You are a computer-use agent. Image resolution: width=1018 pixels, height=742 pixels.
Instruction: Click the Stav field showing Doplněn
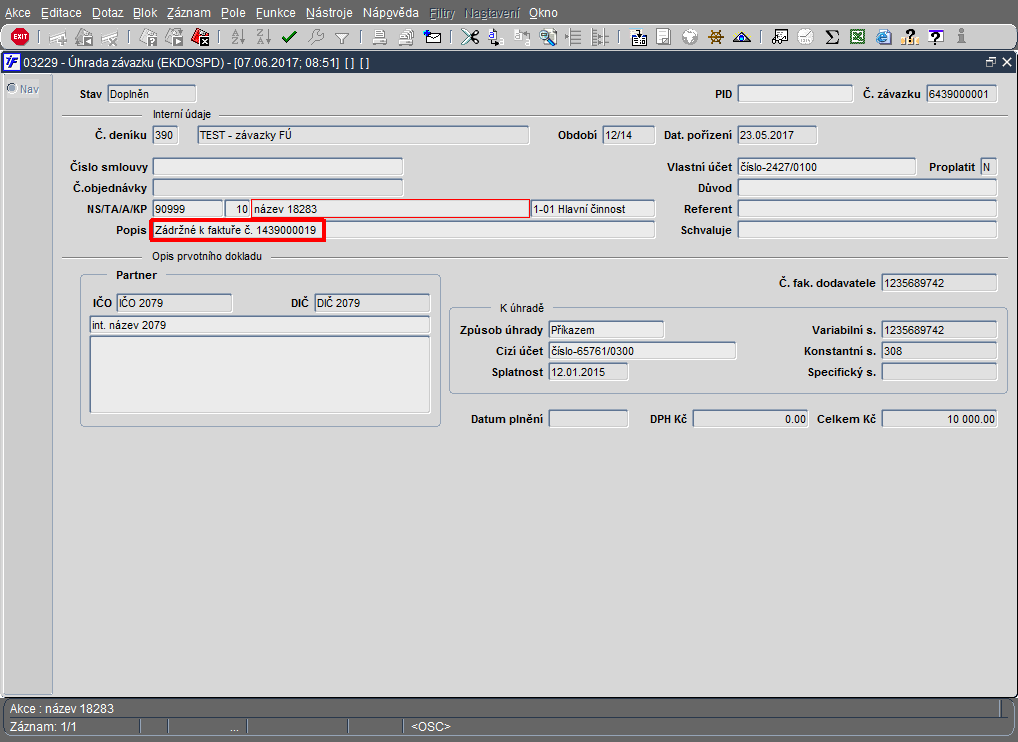[151, 94]
